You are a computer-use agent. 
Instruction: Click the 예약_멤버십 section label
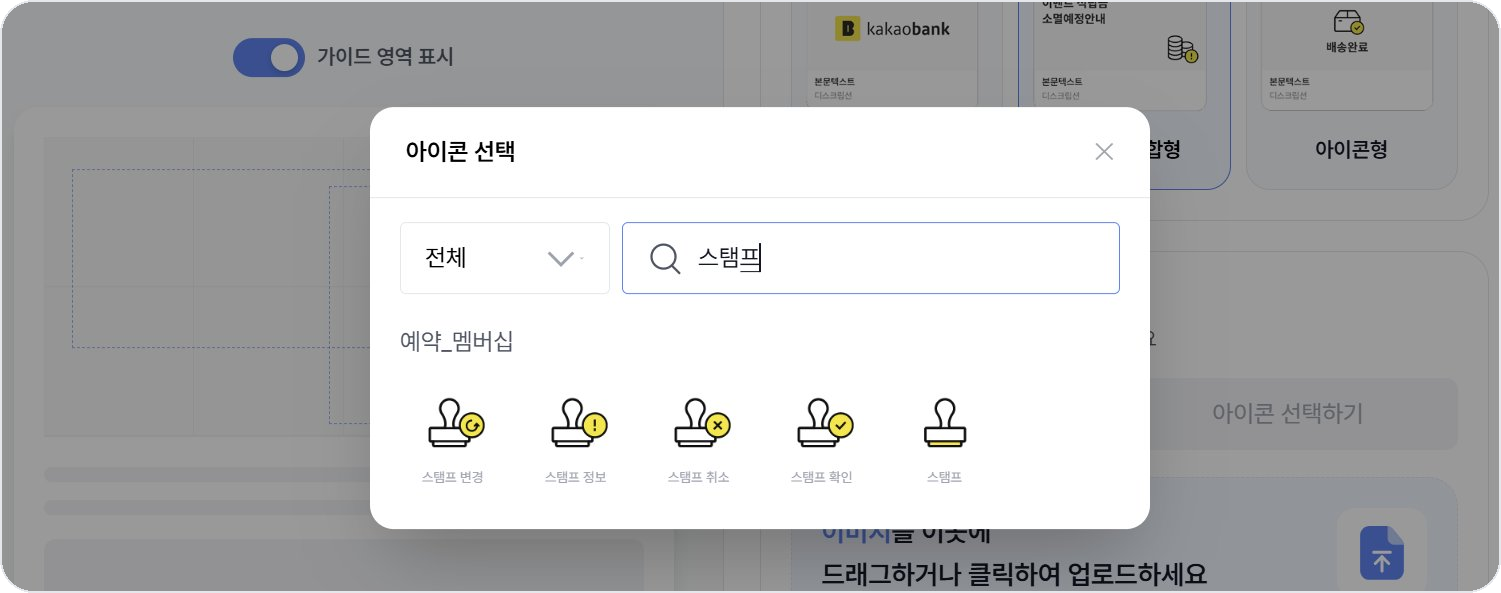click(x=456, y=341)
